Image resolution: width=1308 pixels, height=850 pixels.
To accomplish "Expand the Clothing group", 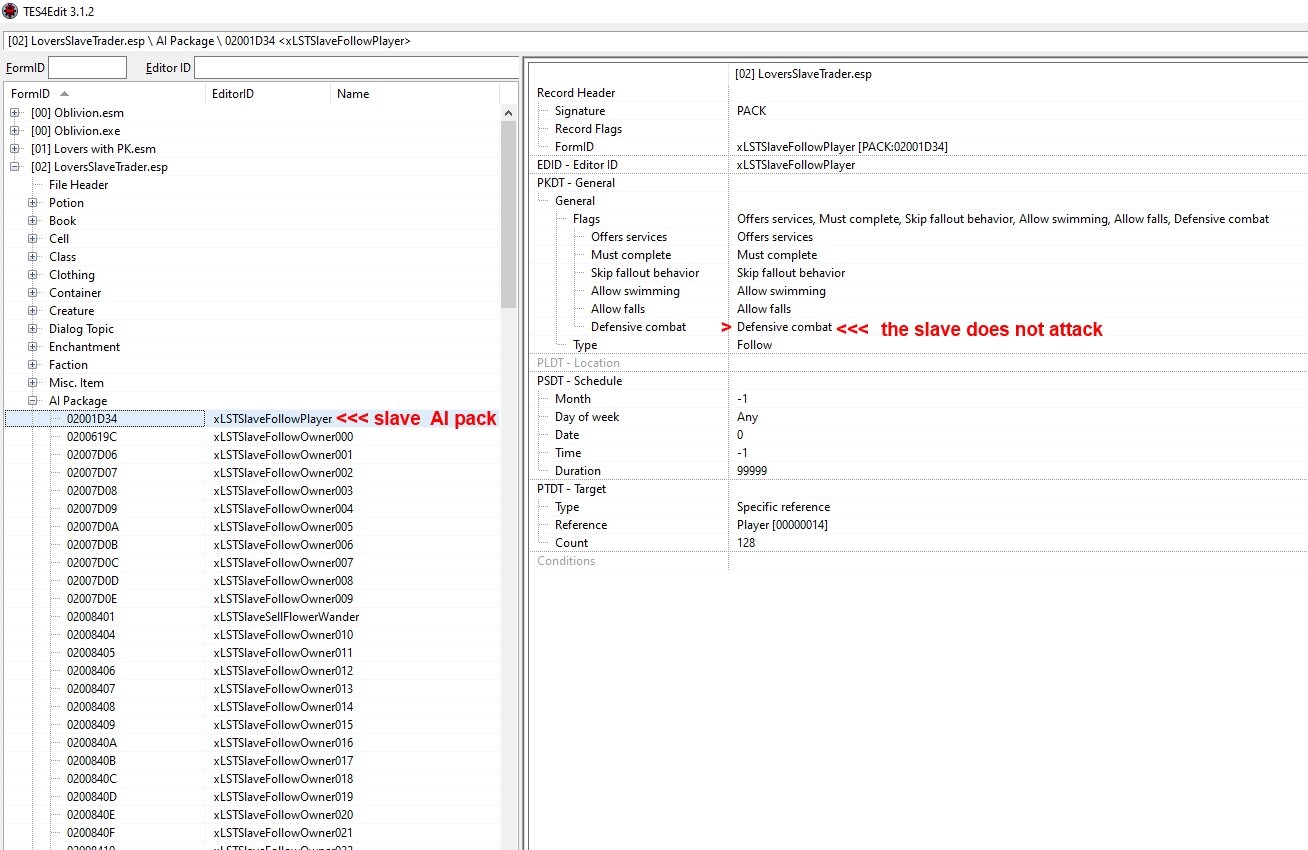I will pos(33,275).
